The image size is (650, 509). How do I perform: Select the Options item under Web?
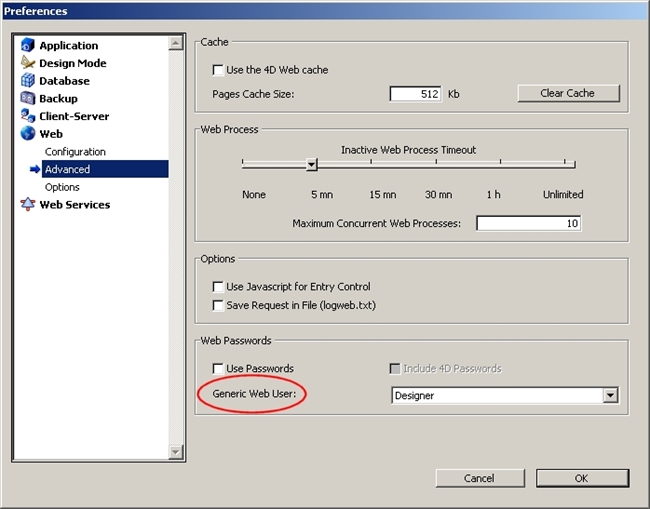(x=62, y=187)
